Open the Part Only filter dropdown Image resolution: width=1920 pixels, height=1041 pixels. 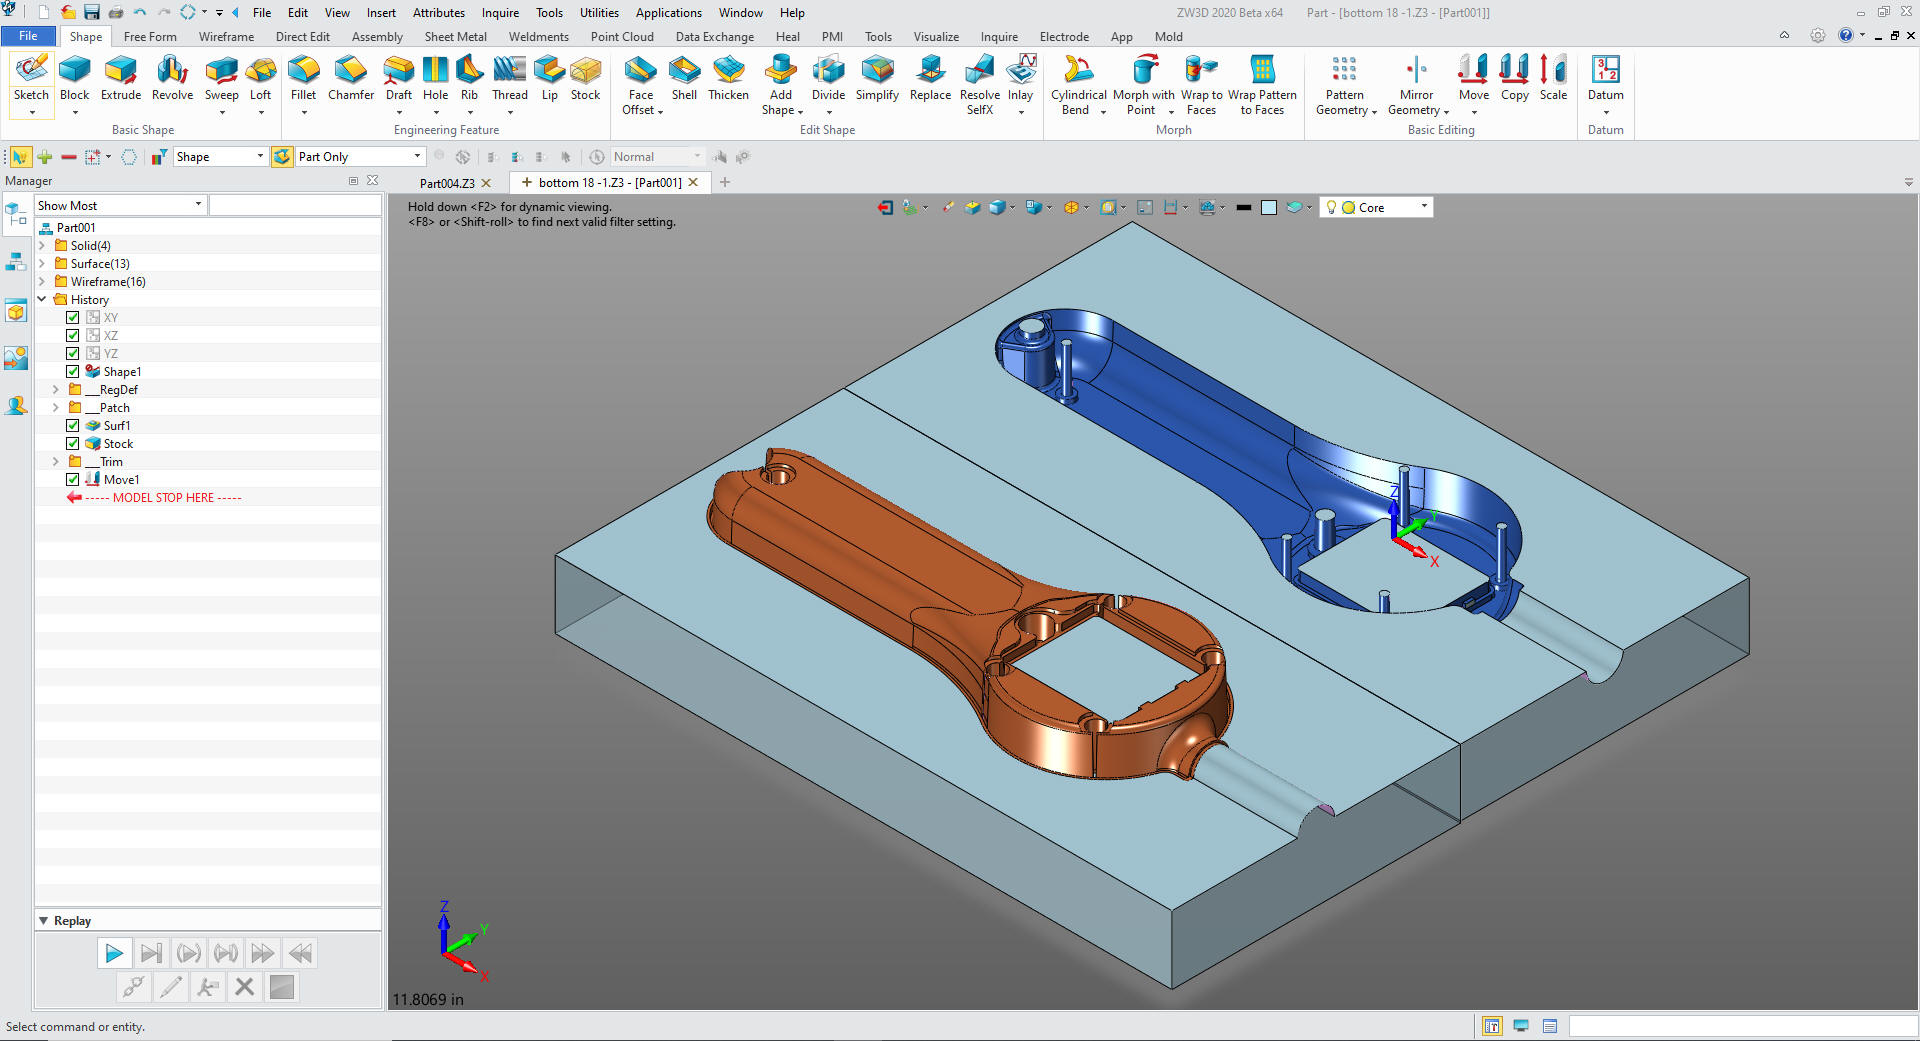[417, 157]
